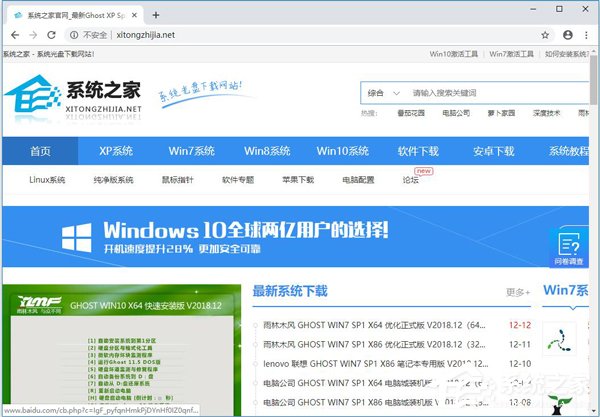
Task: Expand the 综合 search category dropdown
Action: [383, 93]
